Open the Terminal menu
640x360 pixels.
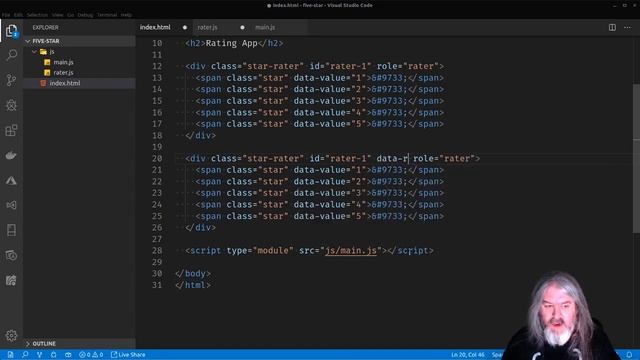(x=107, y=15)
